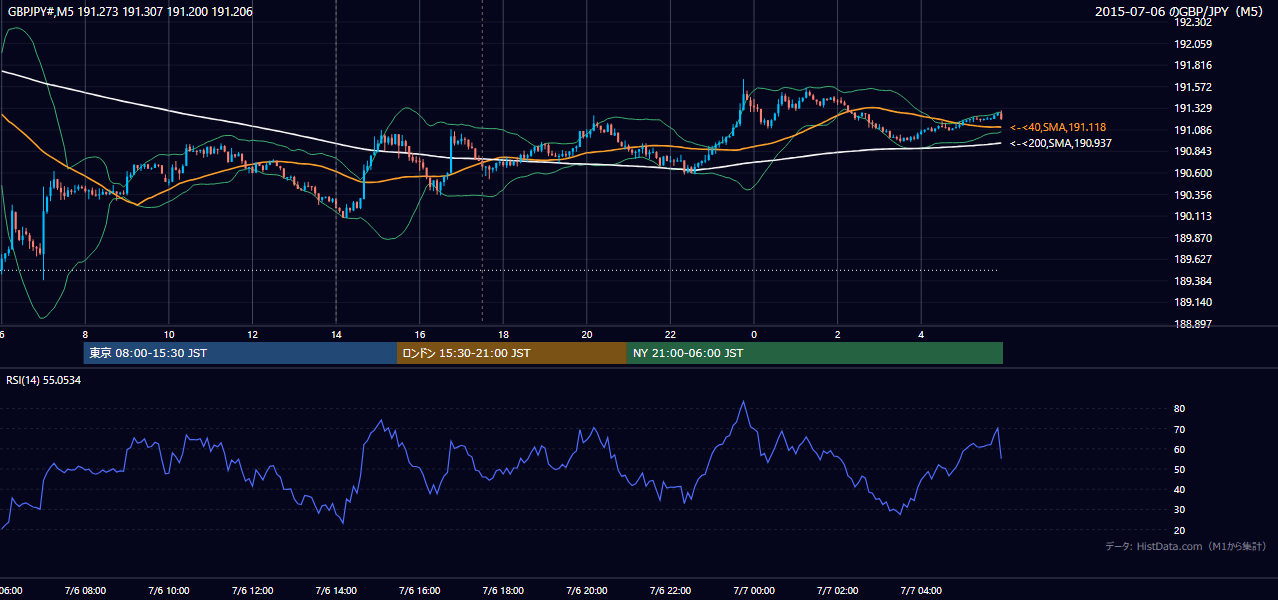Click price level 190.356 on the axis
Screen dimensions: 1278x600
tap(1193, 195)
